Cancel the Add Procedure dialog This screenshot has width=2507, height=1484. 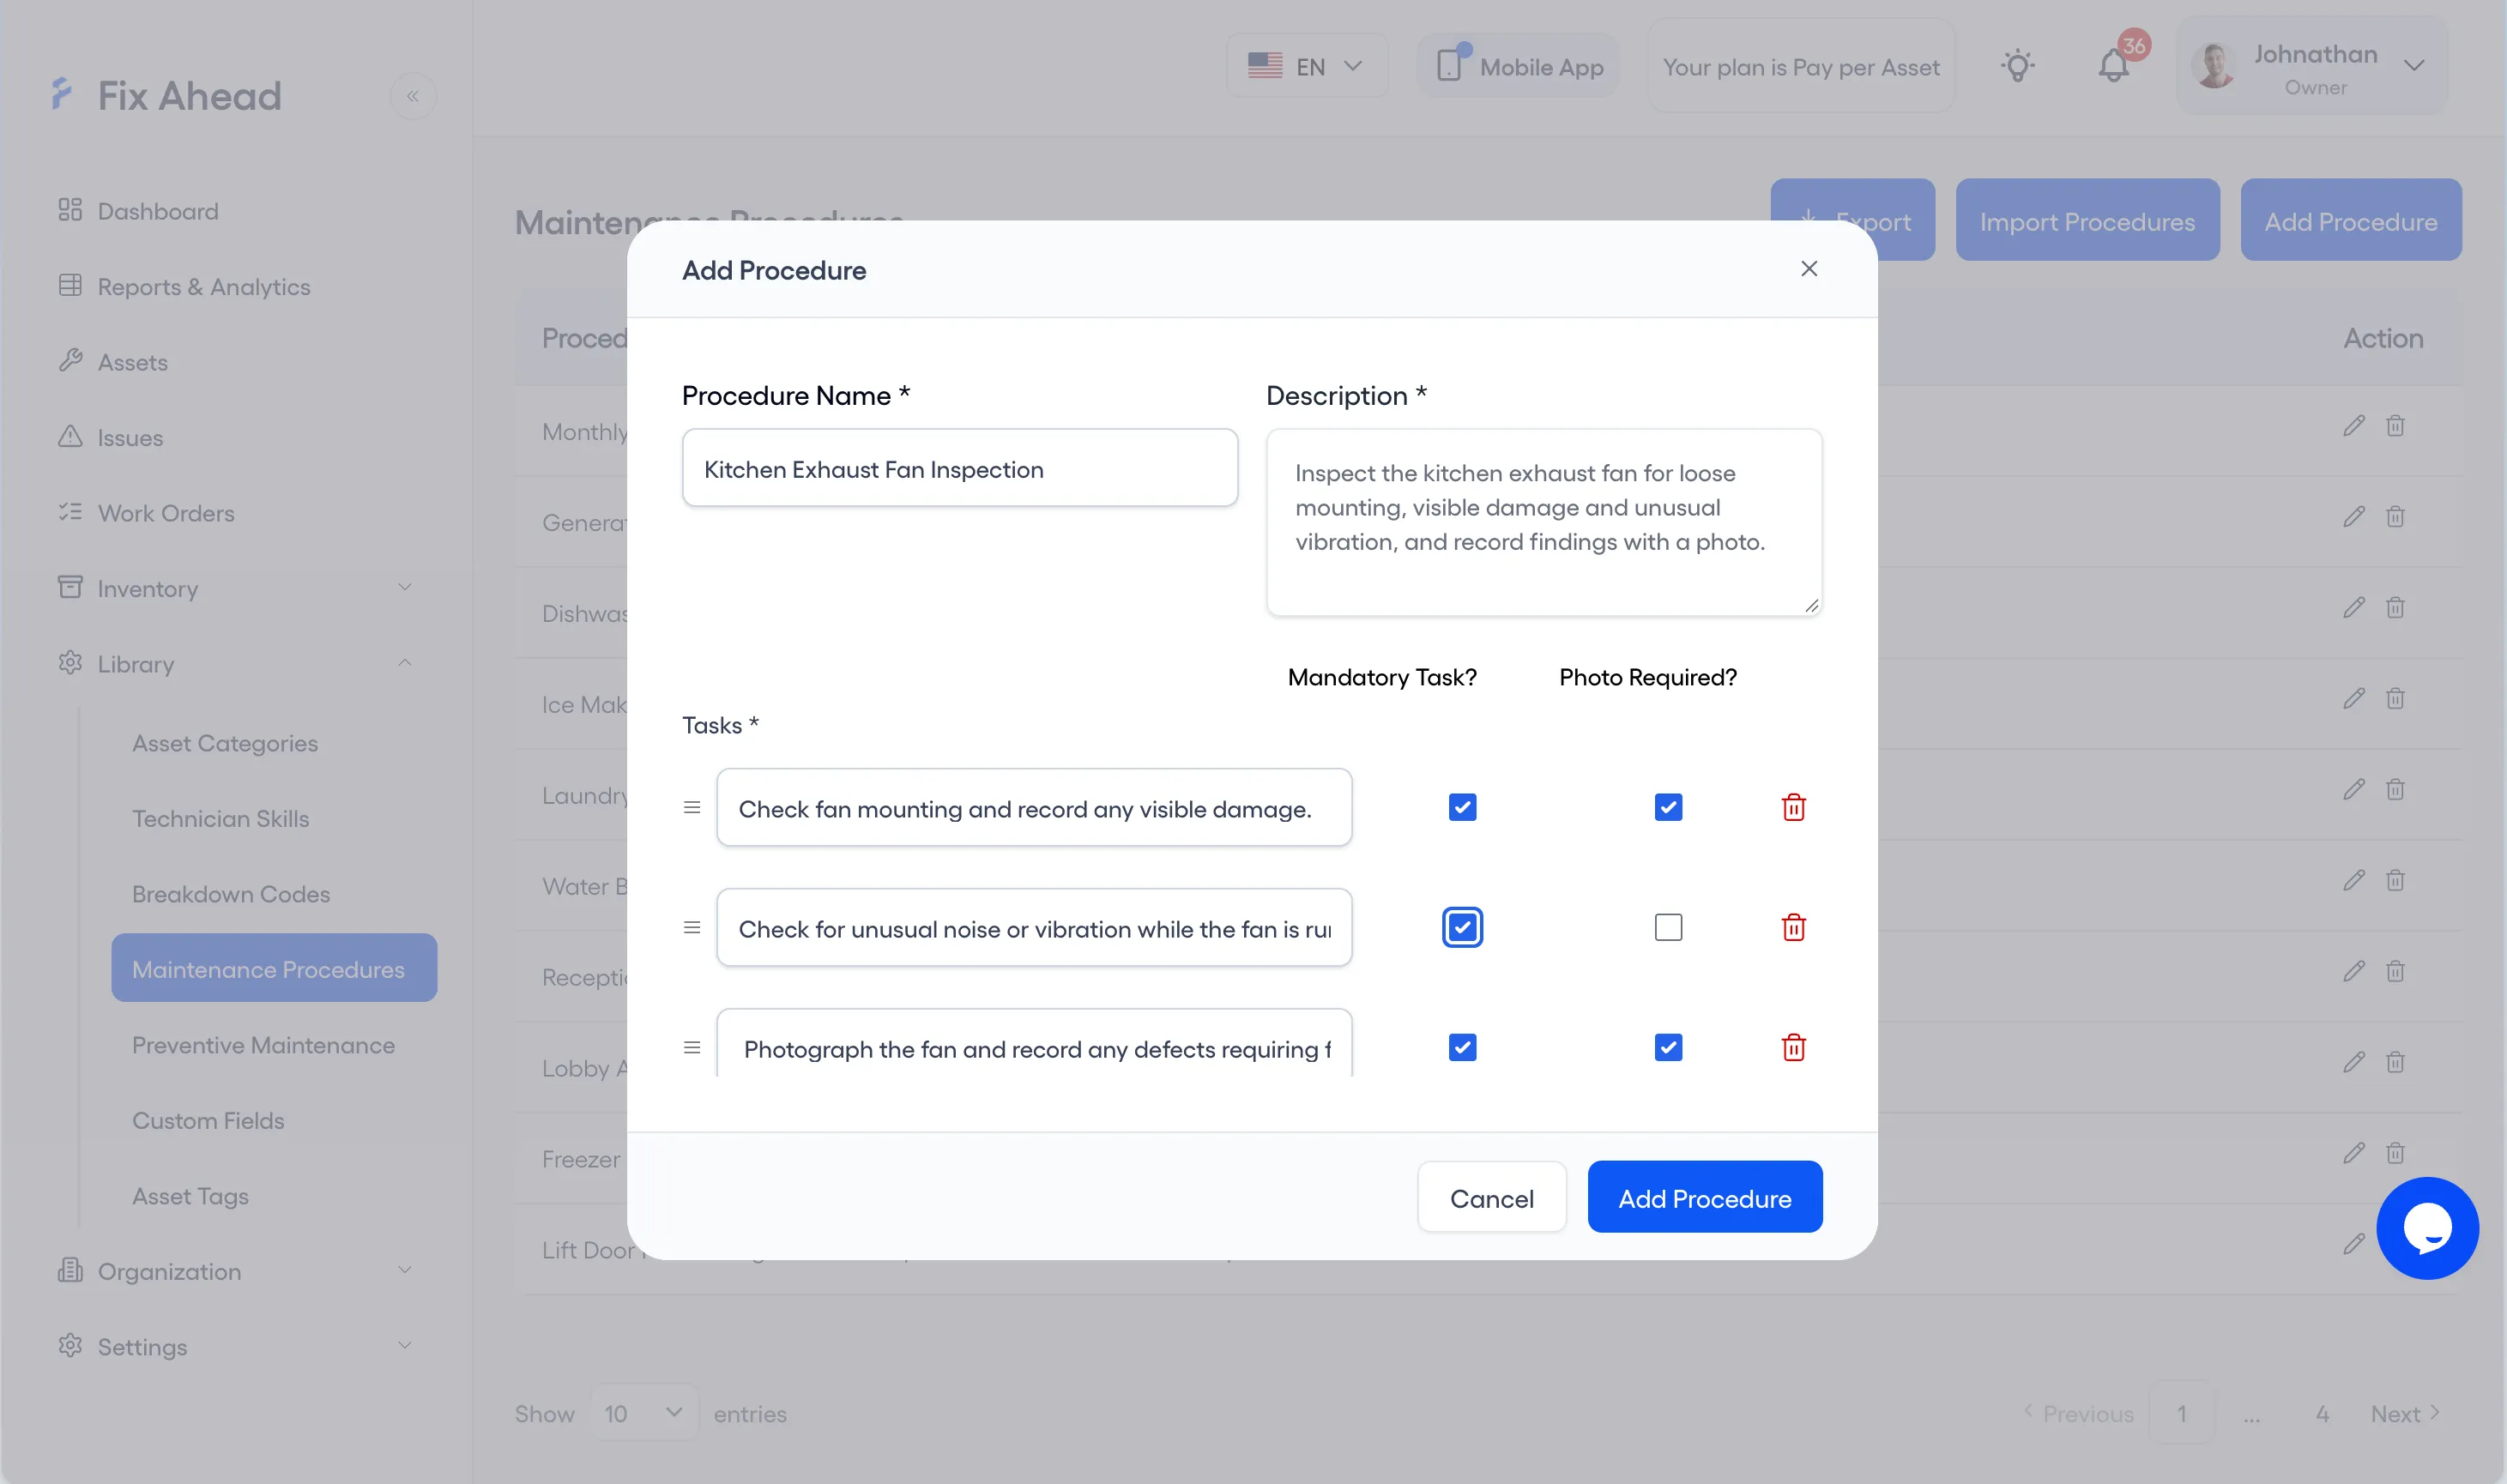click(1491, 1197)
